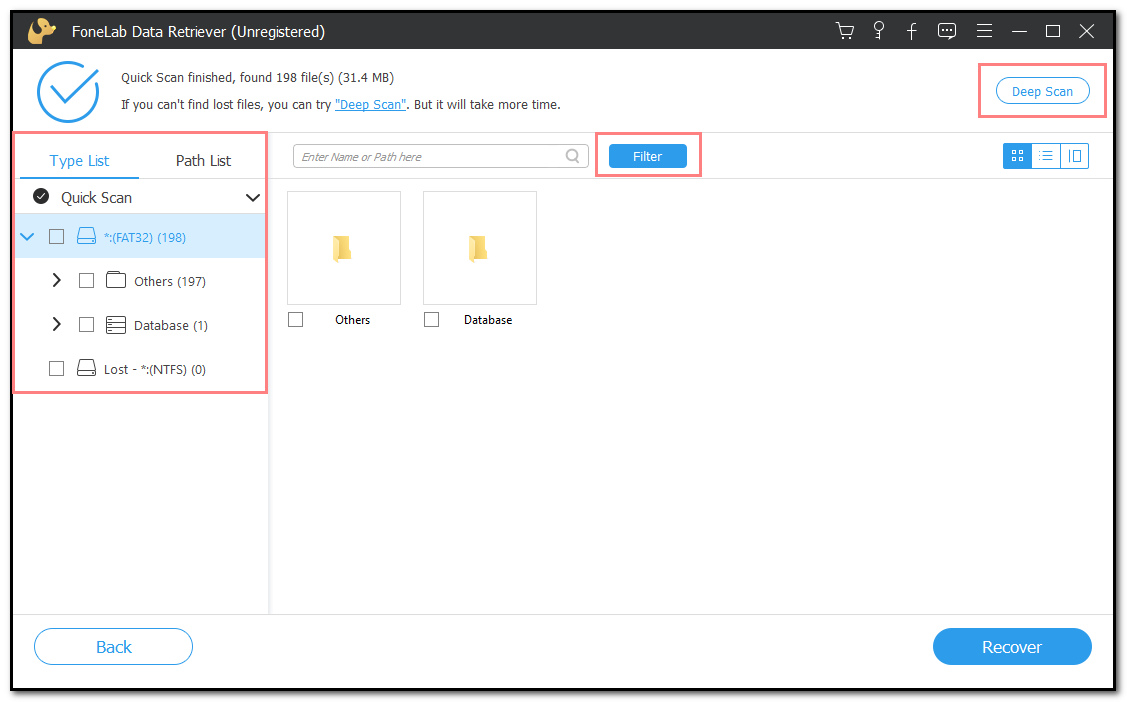Select the Others (197) label

(170, 282)
